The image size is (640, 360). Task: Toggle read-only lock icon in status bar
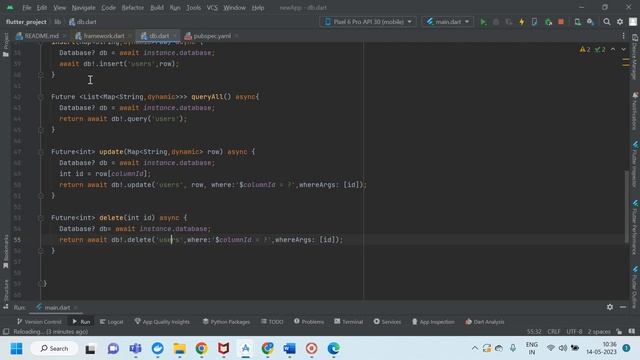[x=619, y=331]
